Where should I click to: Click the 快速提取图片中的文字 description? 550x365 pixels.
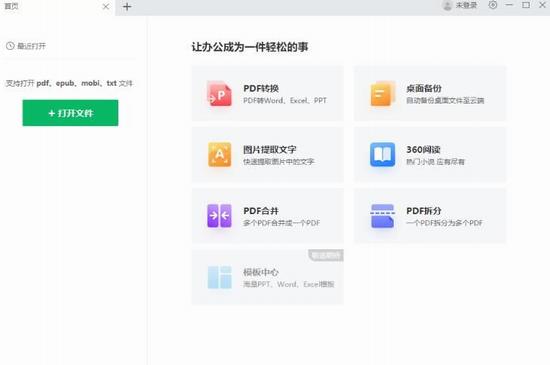[279, 162]
